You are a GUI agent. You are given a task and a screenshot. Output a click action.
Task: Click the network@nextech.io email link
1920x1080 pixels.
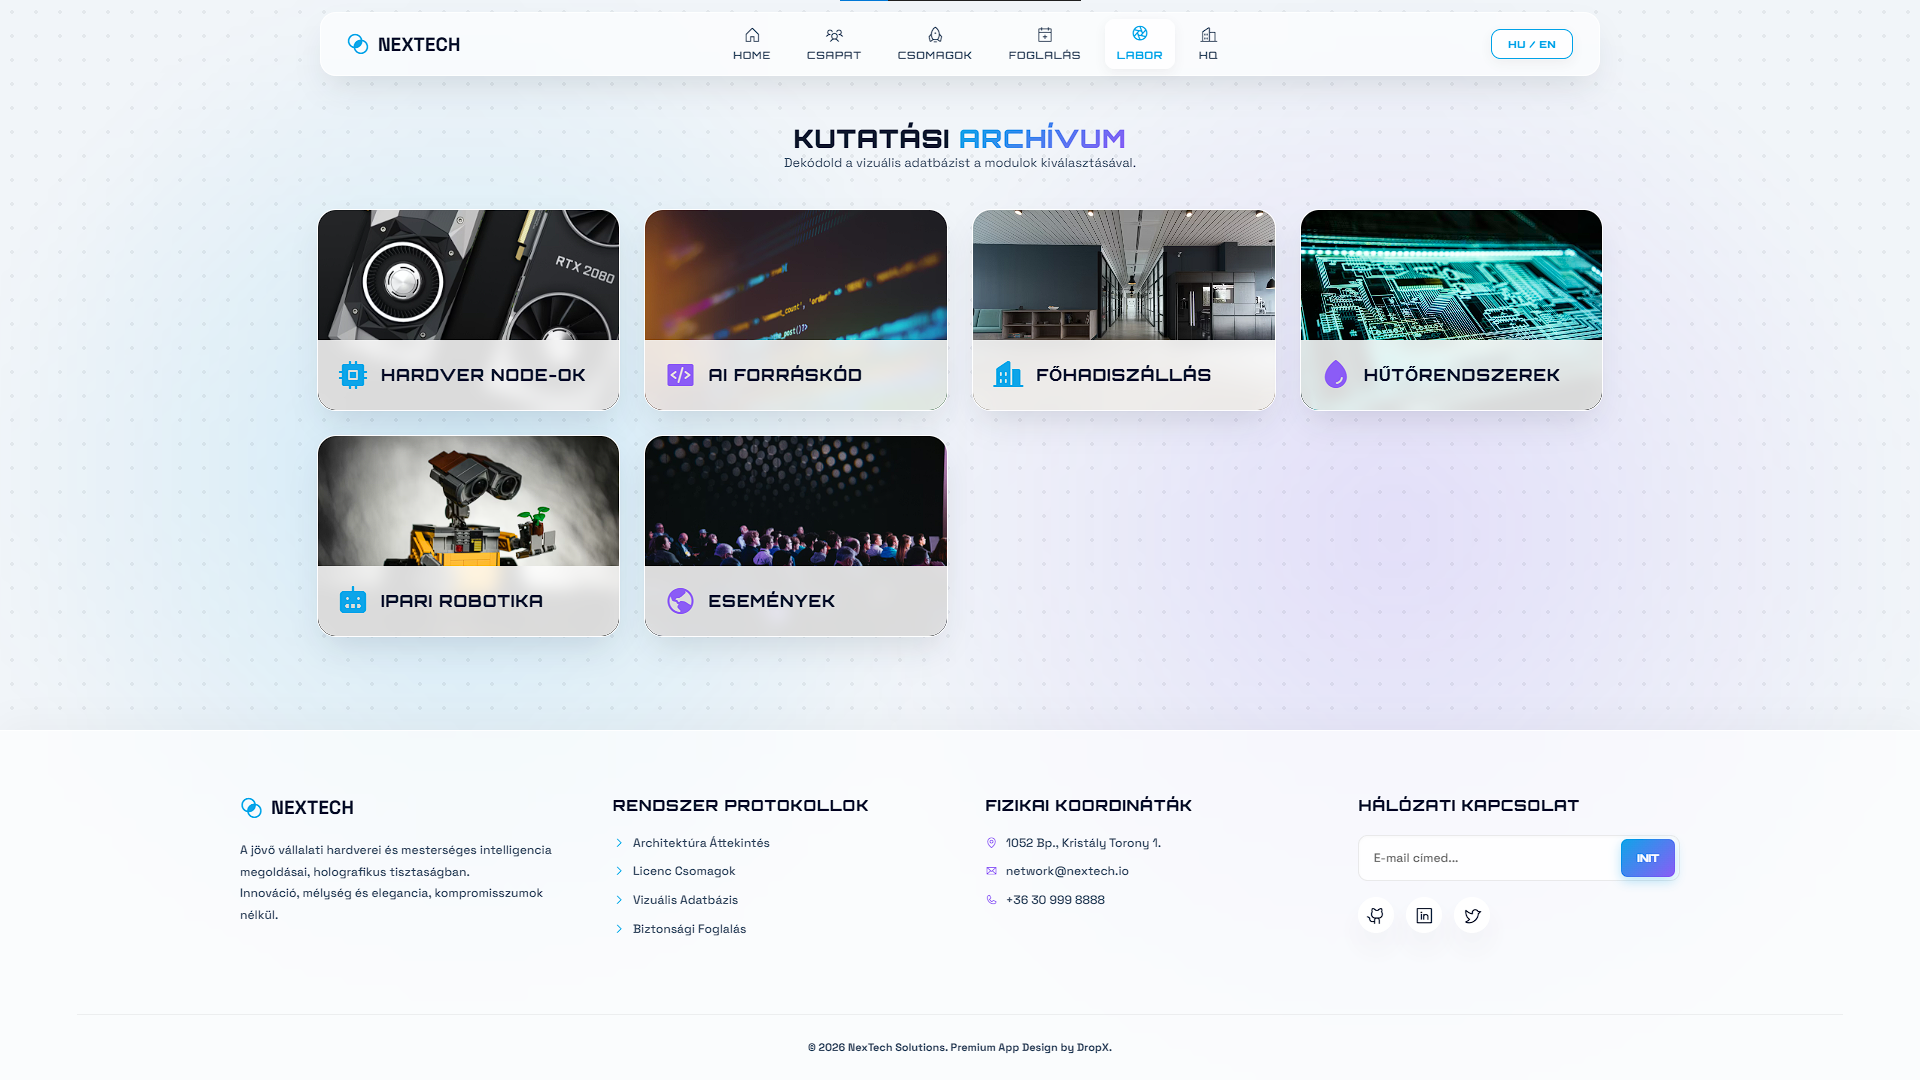coord(1067,871)
